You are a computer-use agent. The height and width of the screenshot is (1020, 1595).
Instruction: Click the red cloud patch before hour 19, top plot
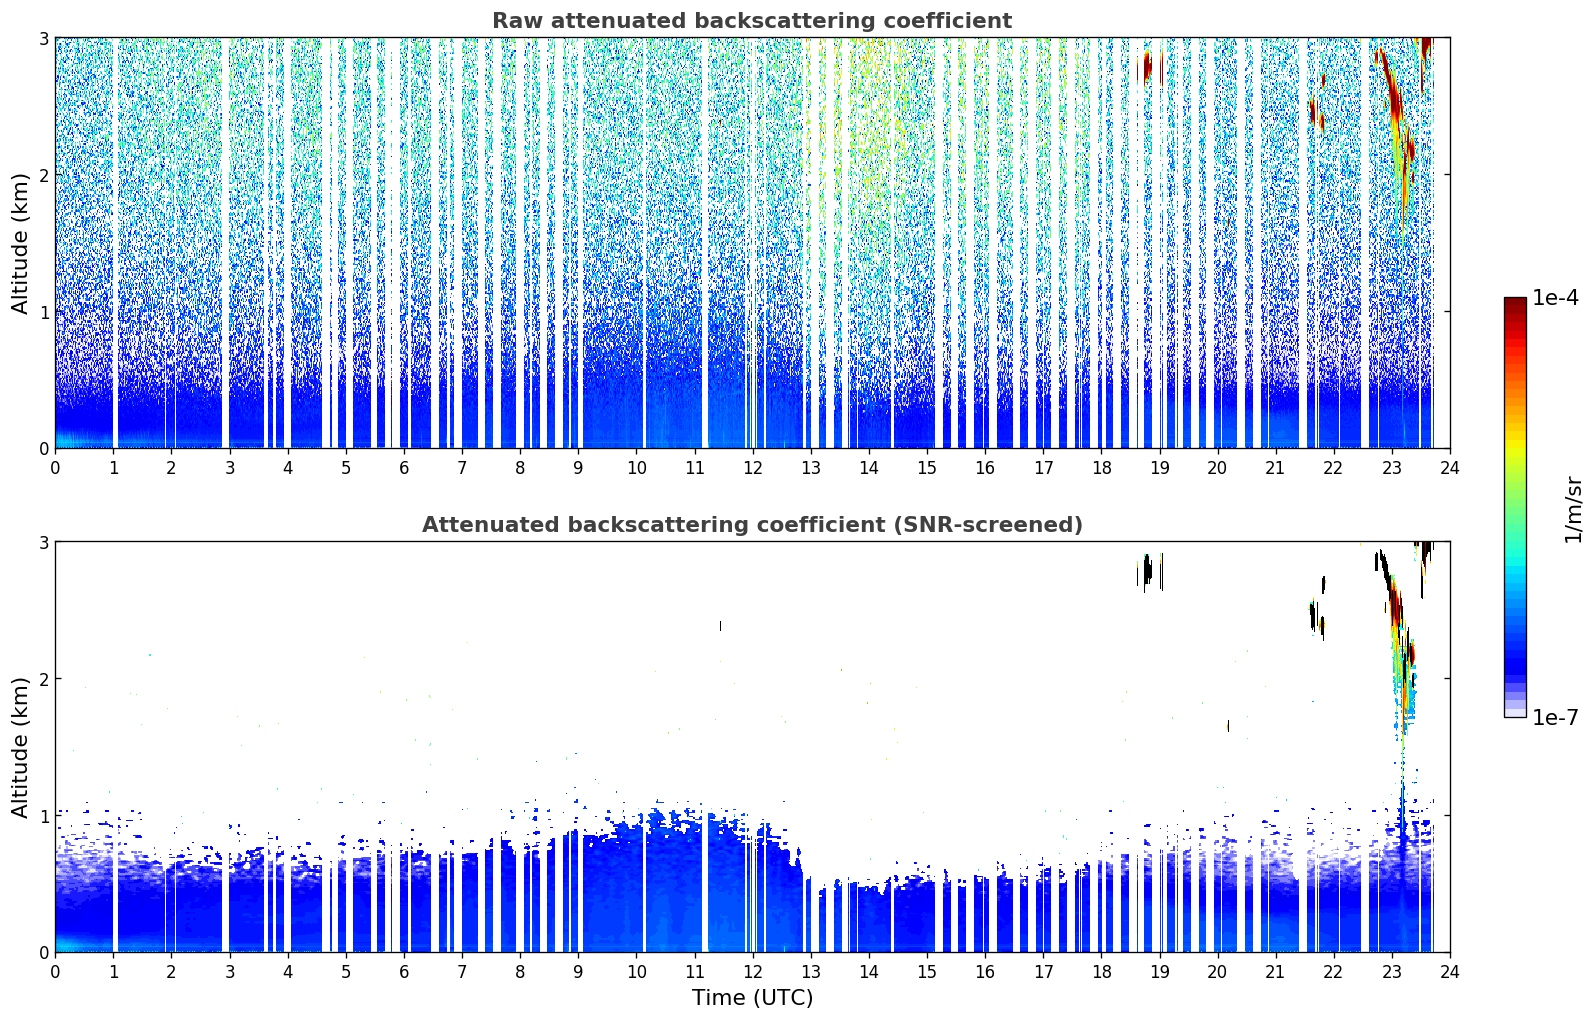[1147, 67]
